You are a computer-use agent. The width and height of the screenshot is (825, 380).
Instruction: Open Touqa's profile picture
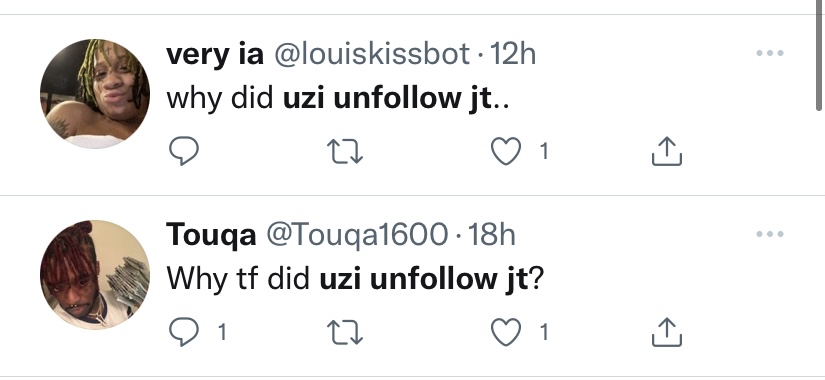coord(95,275)
